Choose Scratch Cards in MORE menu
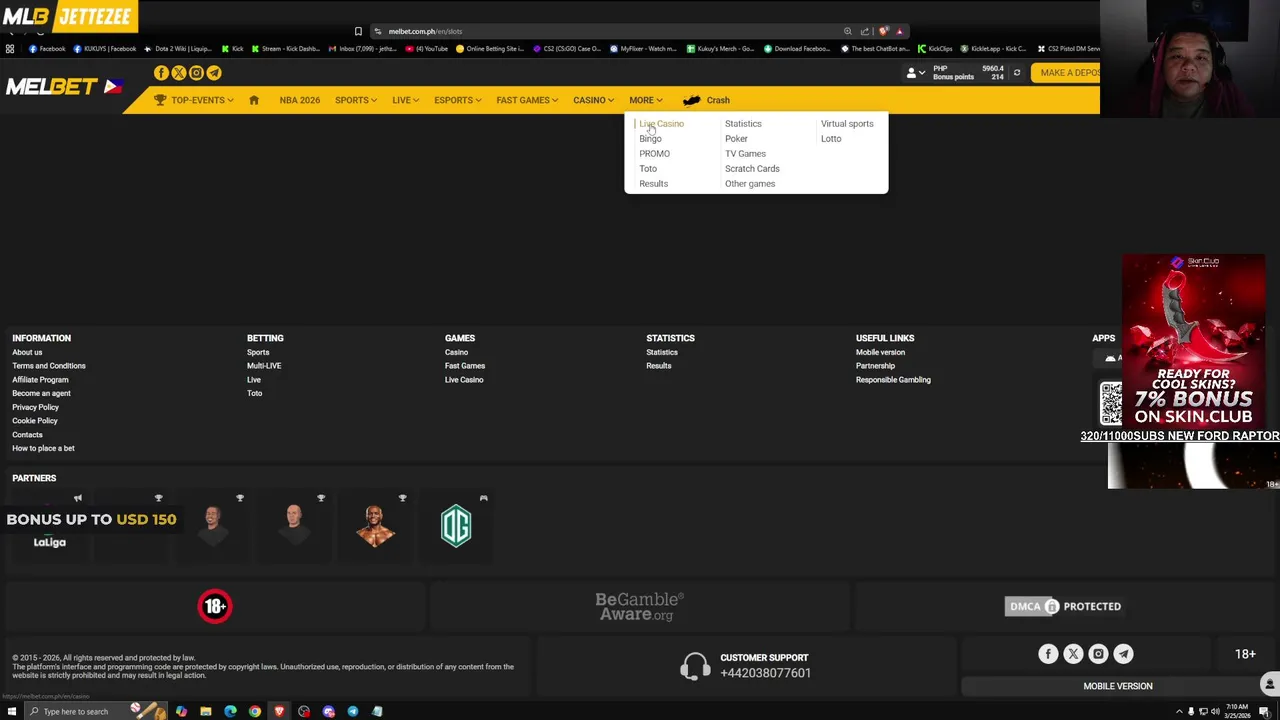Image resolution: width=1280 pixels, height=720 pixels. click(x=752, y=169)
